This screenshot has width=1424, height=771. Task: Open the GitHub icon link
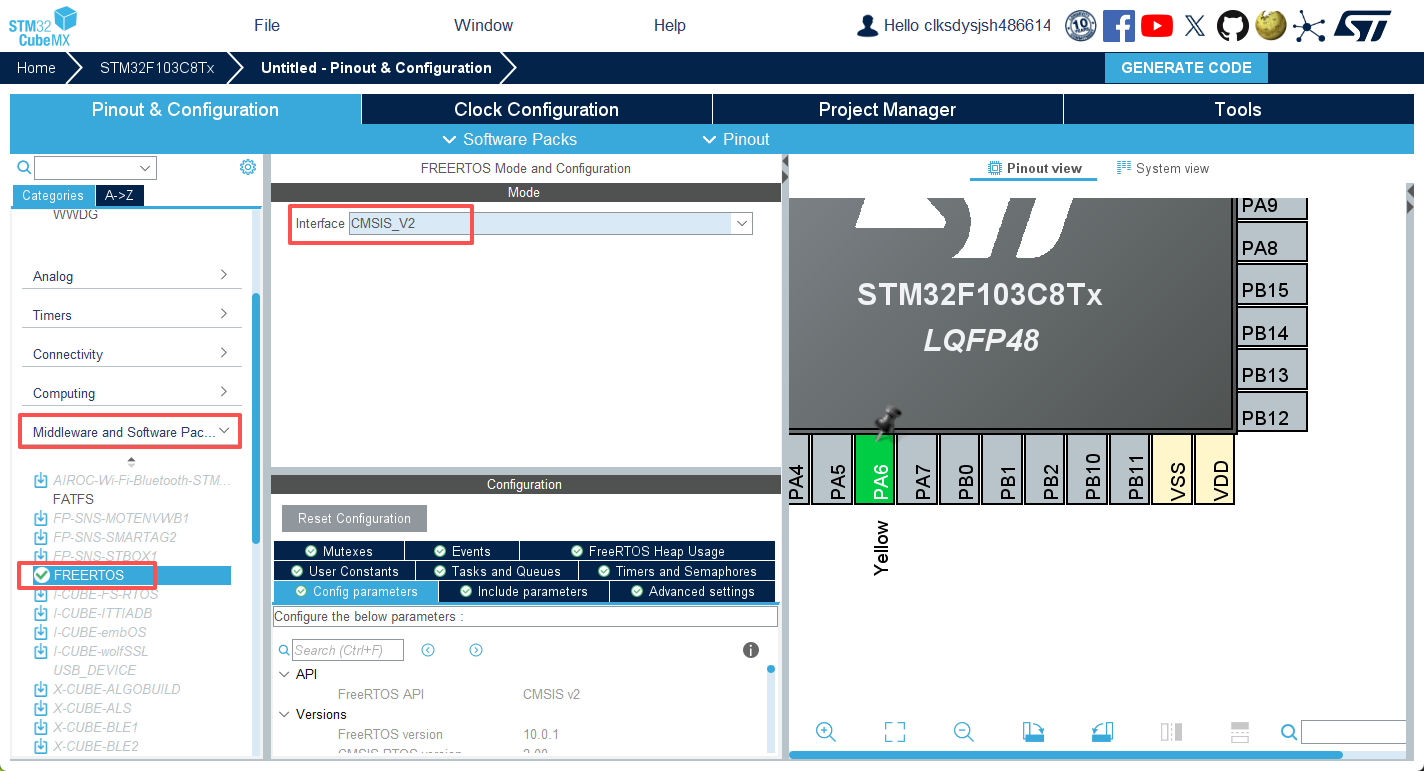click(1233, 25)
